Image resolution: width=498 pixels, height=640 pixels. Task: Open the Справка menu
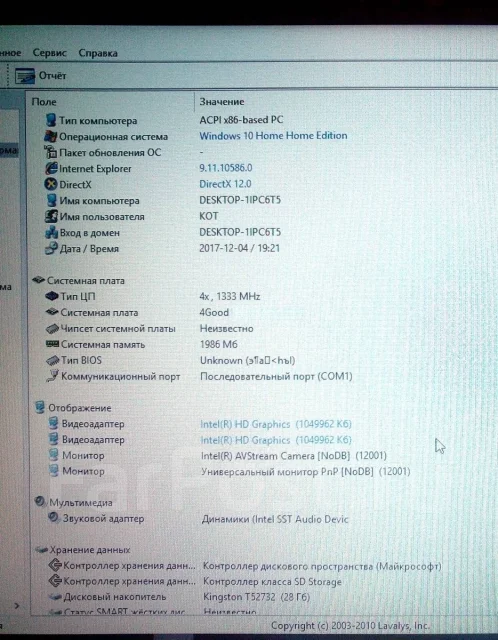pyautogui.click(x=98, y=53)
